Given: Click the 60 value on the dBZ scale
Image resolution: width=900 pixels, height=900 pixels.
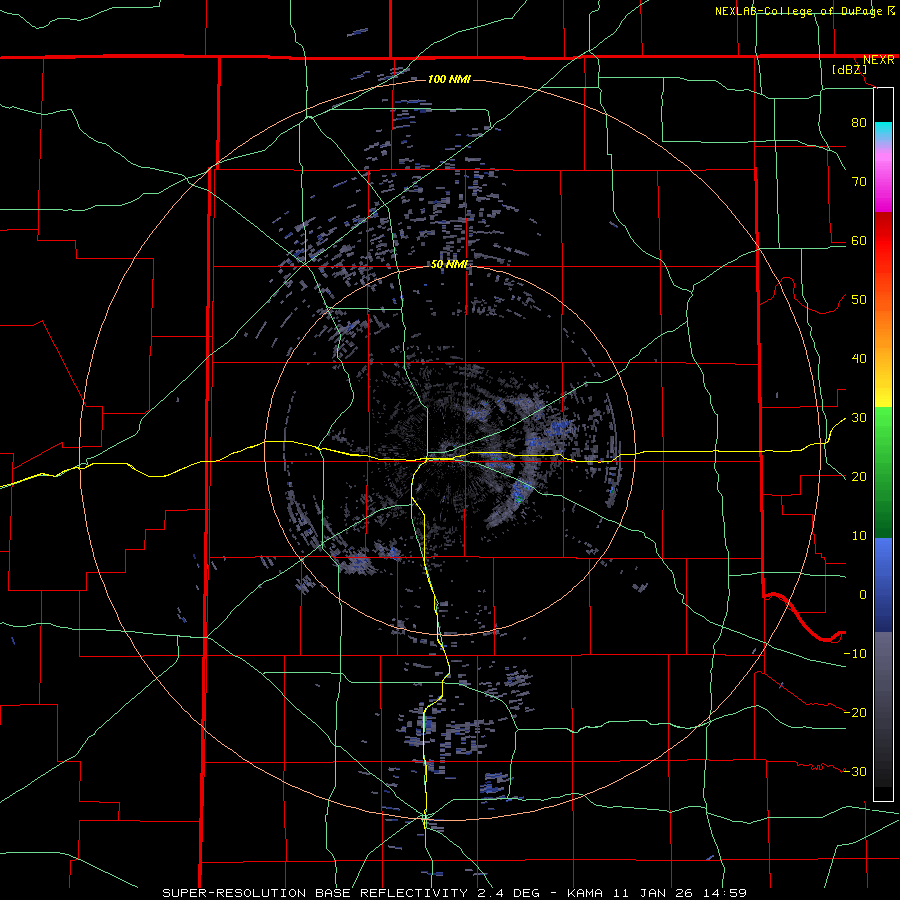Looking at the screenshot, I should coord(859,240).
